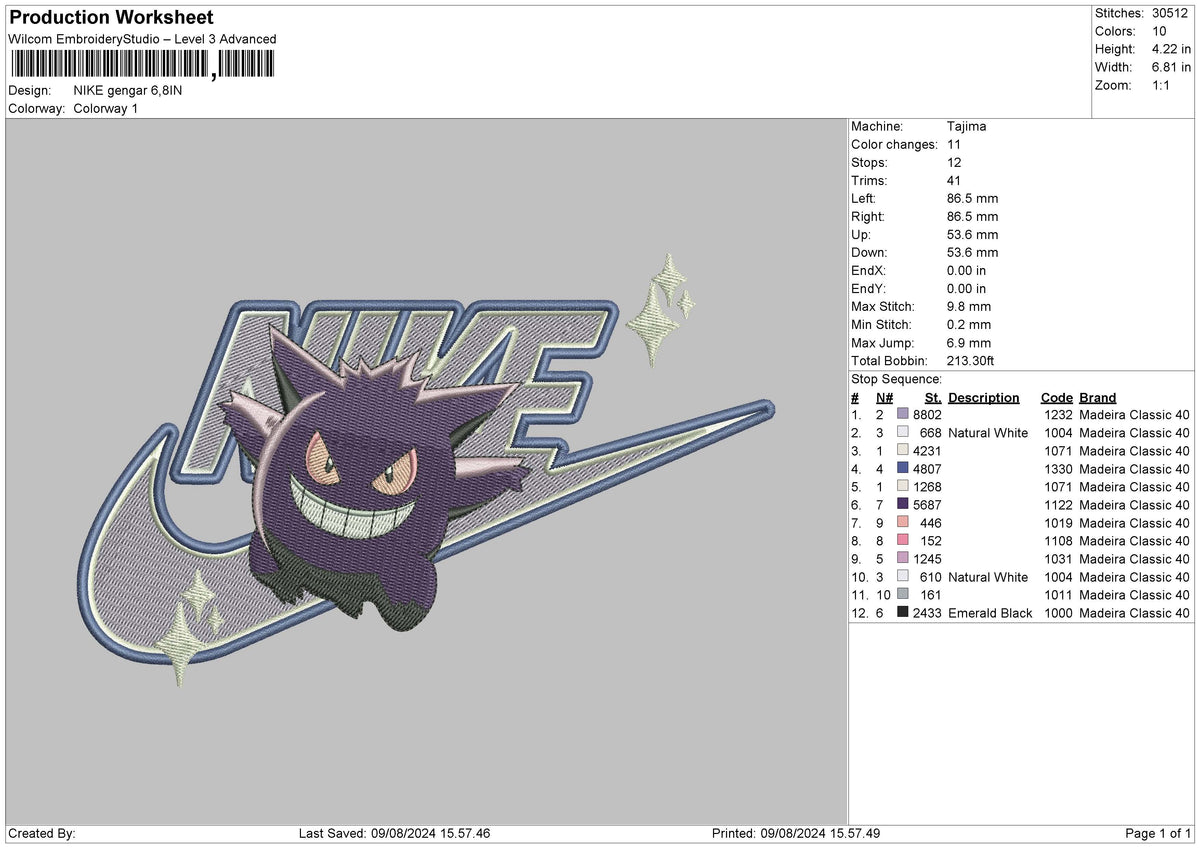The image size is (1200, 848).
Task: Click the color swatch beside 8802 stitches
Action: [x=903, y=415]
